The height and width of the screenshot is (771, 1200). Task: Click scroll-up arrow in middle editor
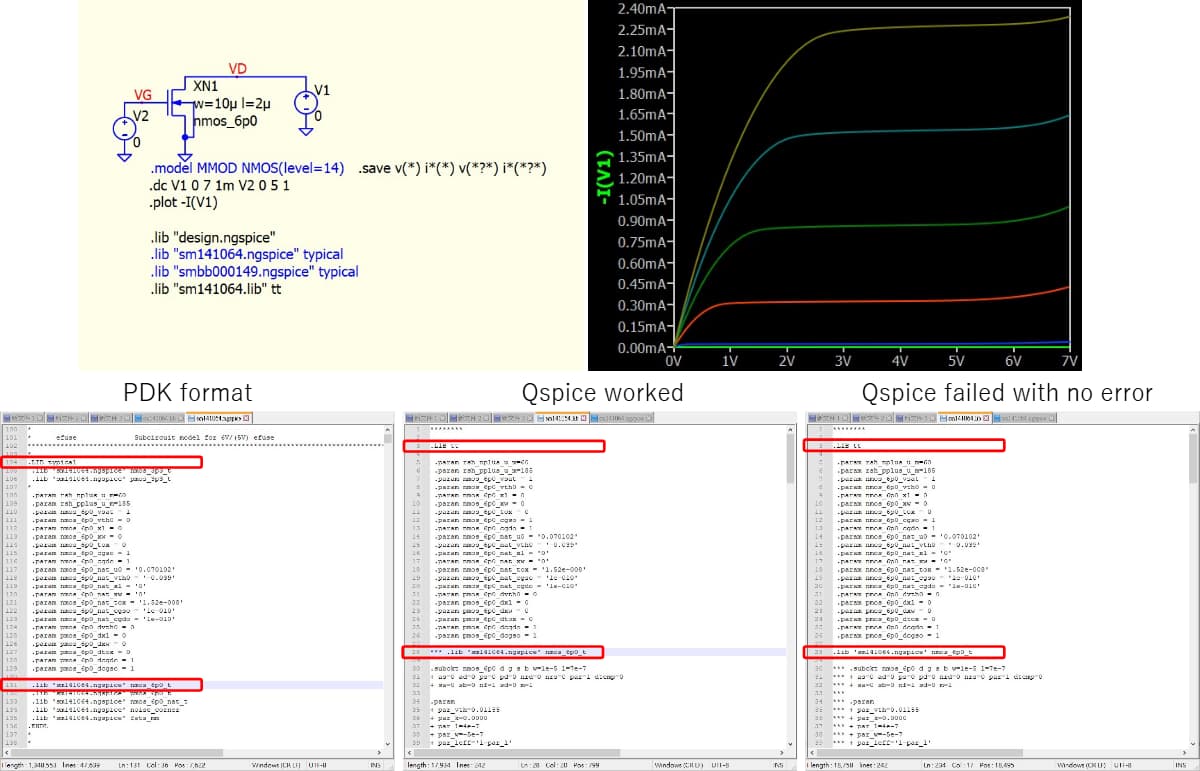pos(791,430)
